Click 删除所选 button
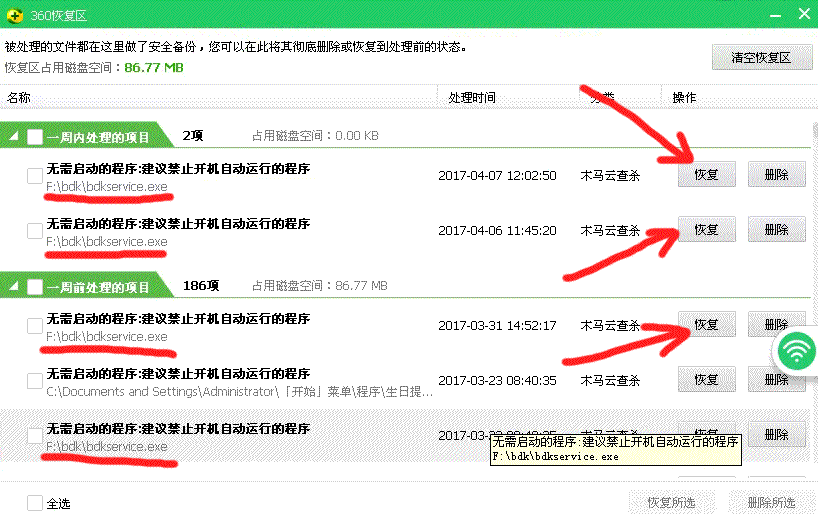Viewport: 818px width, 516px height. click(x=772, y=502)
